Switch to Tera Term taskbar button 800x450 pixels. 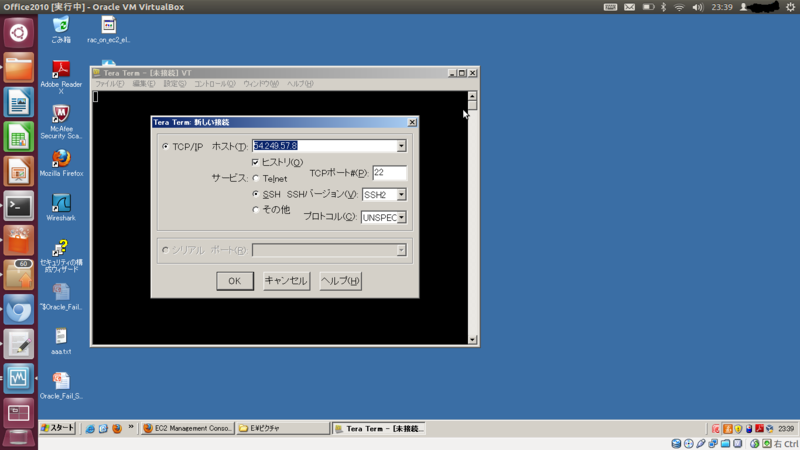[x=380, y=429]
